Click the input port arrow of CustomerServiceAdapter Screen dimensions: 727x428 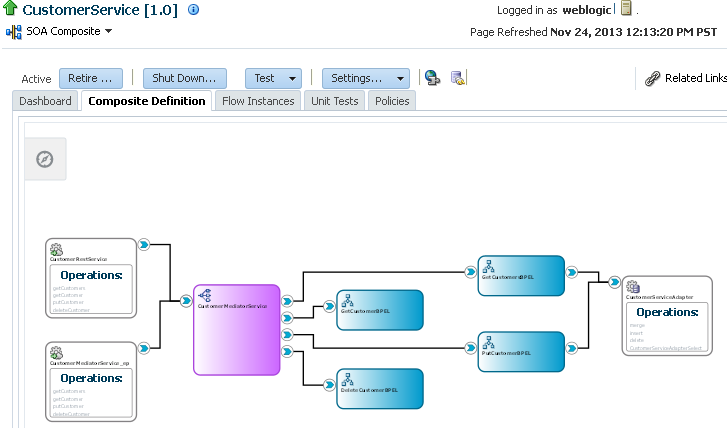615,281
